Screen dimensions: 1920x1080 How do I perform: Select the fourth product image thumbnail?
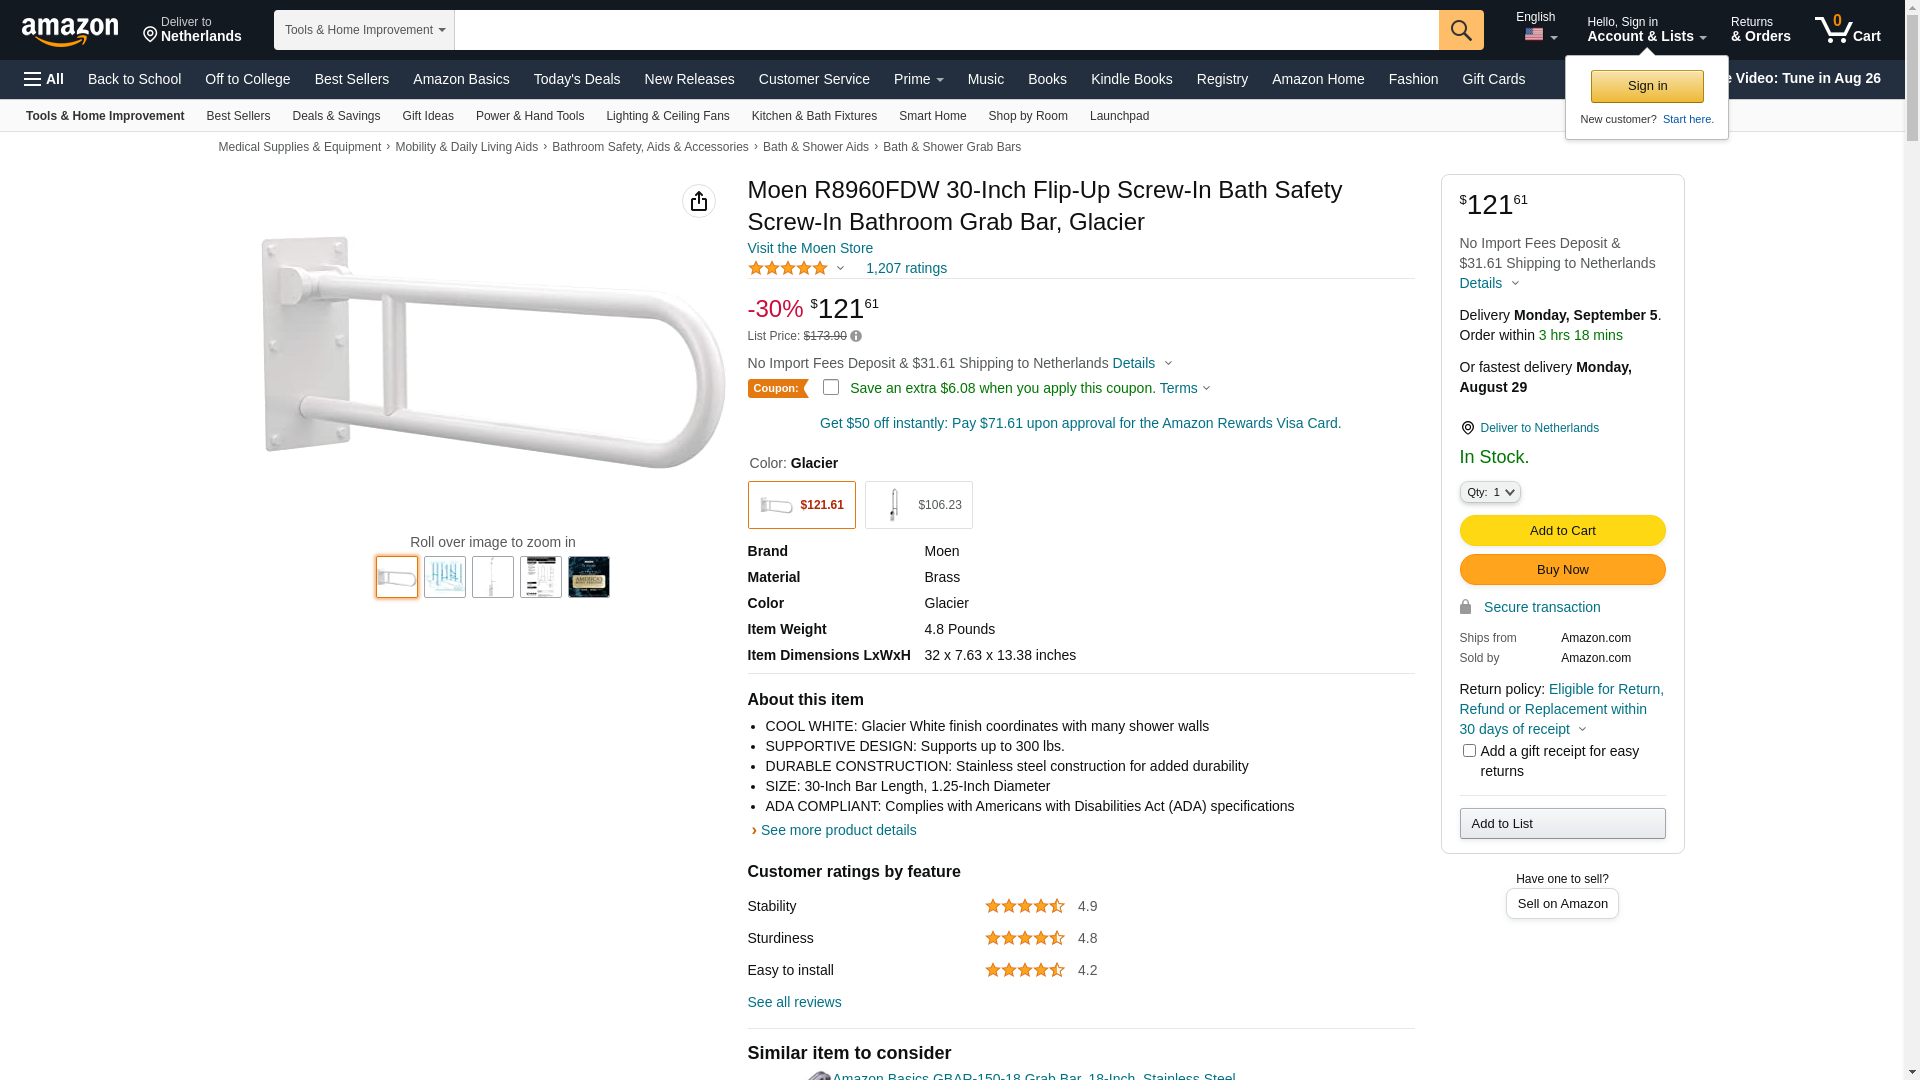click(x=541, y=577)
